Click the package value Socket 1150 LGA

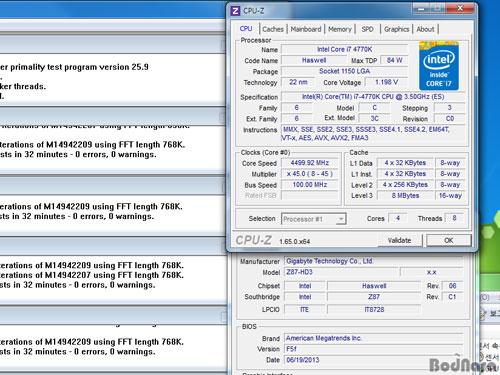[x=344, y=71]
